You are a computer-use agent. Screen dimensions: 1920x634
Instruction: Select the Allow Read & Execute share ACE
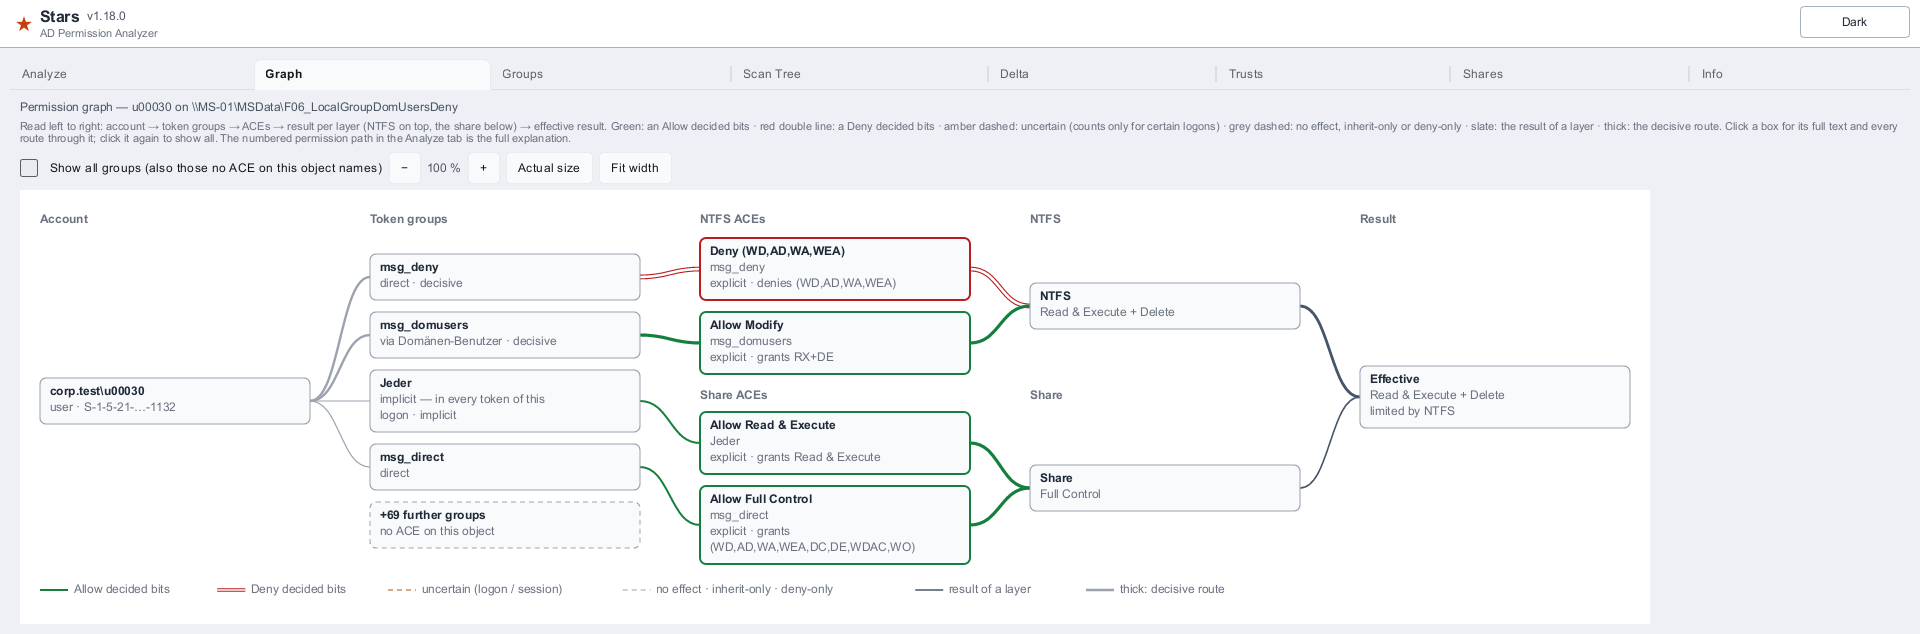pyautogui.click(x=835, y=443)
